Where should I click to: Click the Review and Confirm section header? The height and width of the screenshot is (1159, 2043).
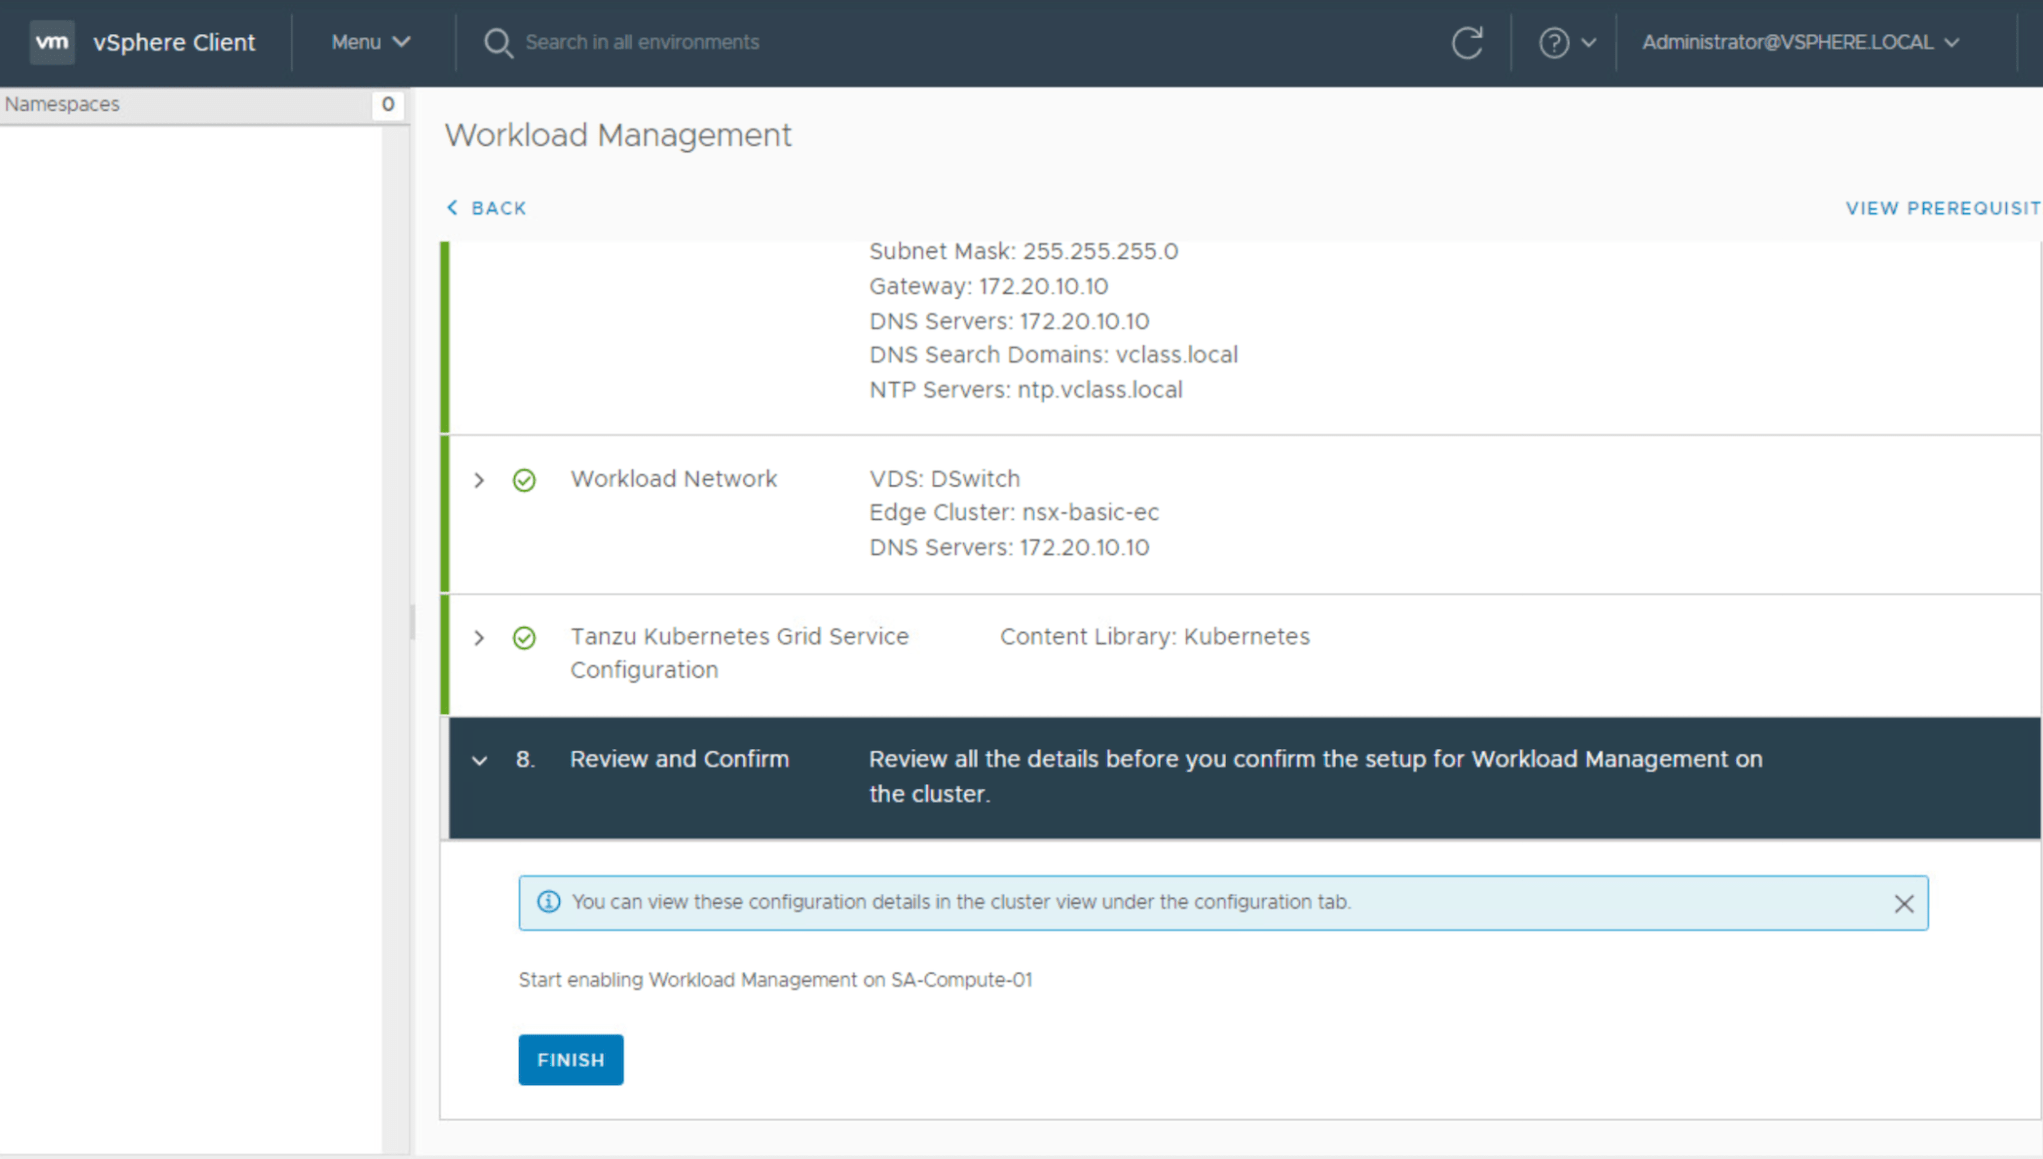pos(679,759)
